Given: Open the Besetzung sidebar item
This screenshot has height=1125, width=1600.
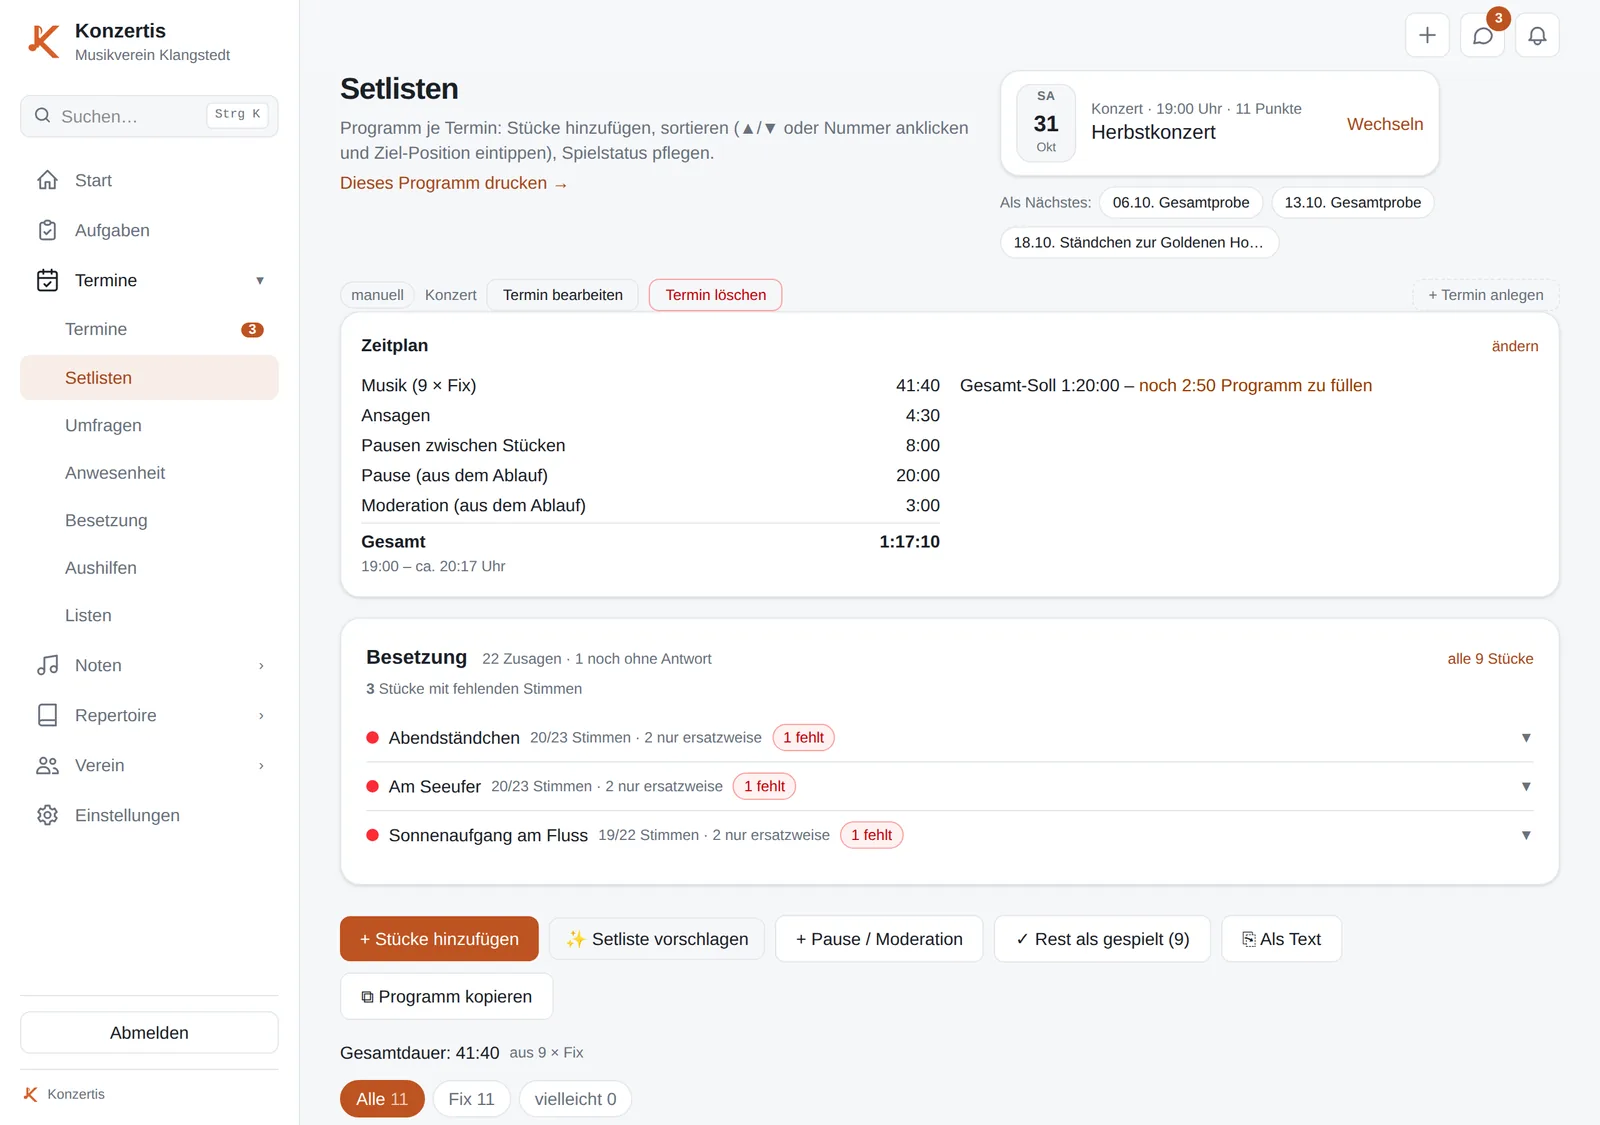Looking at the screenshot, I should click(149, 520).
